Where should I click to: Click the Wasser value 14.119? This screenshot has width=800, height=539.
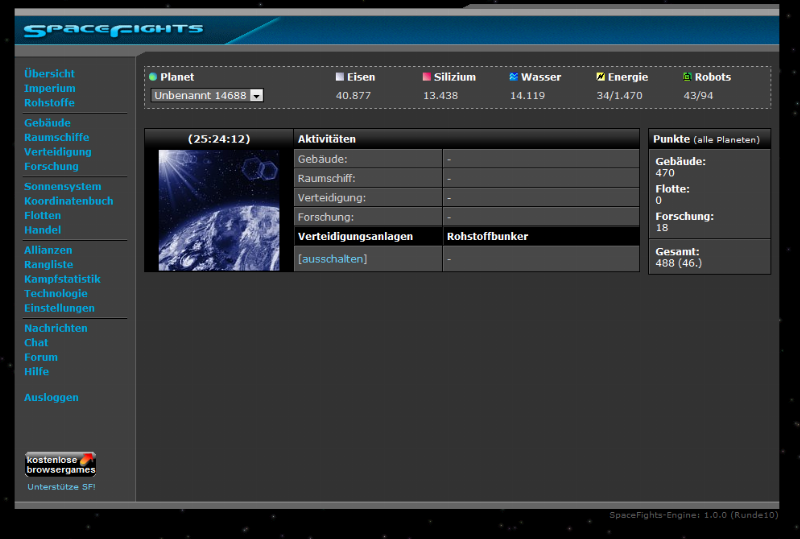coord(528,95)
